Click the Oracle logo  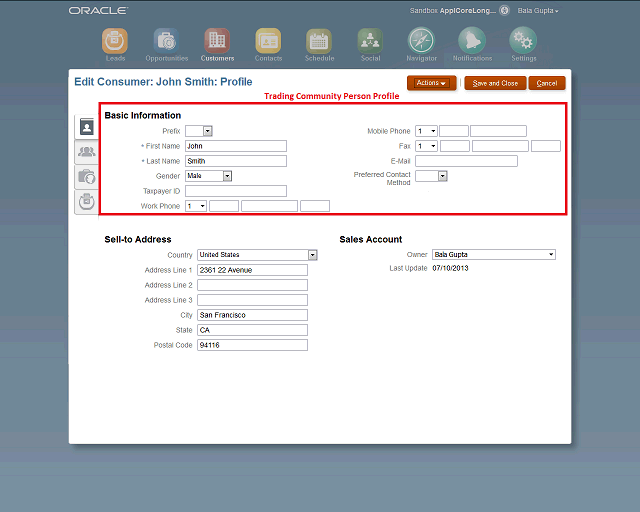[x=98, y=11]
